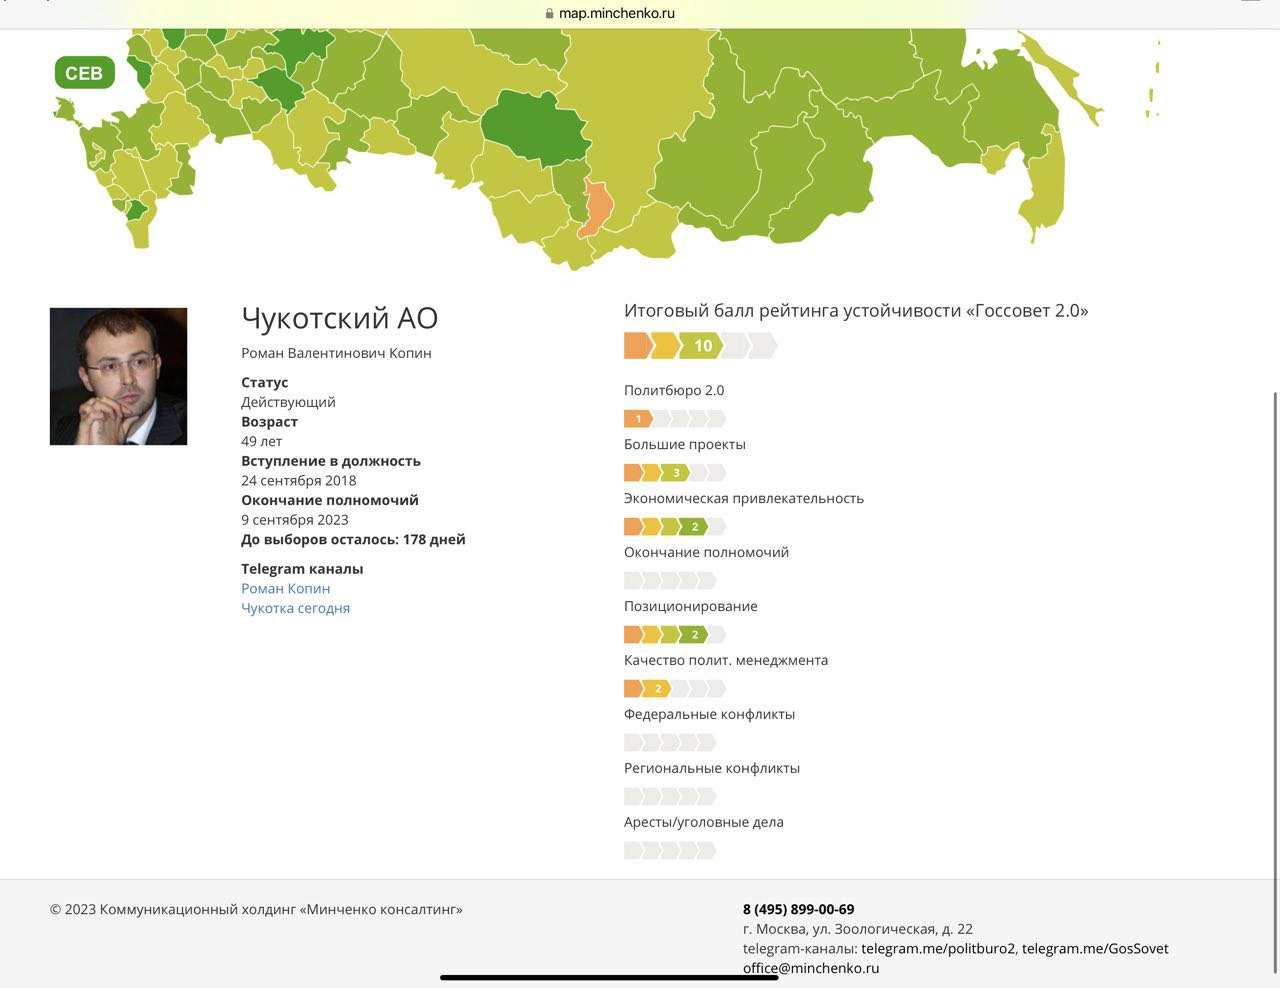Click the Большие проекты score 3 chevron
The image size is (1280, 988).
pos(676,473)
